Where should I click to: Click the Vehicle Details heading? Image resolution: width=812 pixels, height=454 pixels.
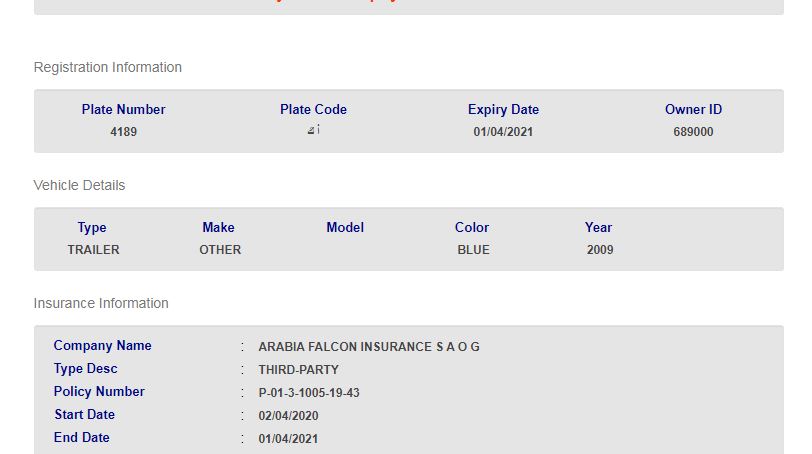(x=80, y=185)
